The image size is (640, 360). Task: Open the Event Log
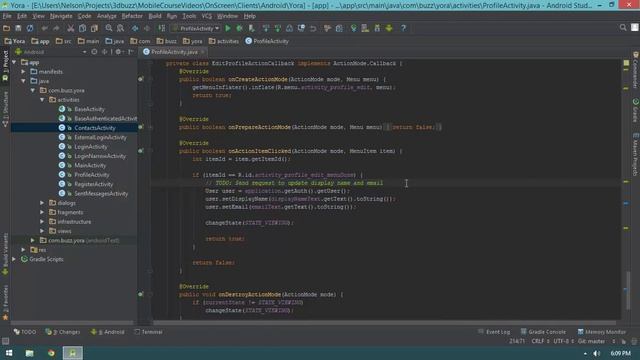point(494,332)
